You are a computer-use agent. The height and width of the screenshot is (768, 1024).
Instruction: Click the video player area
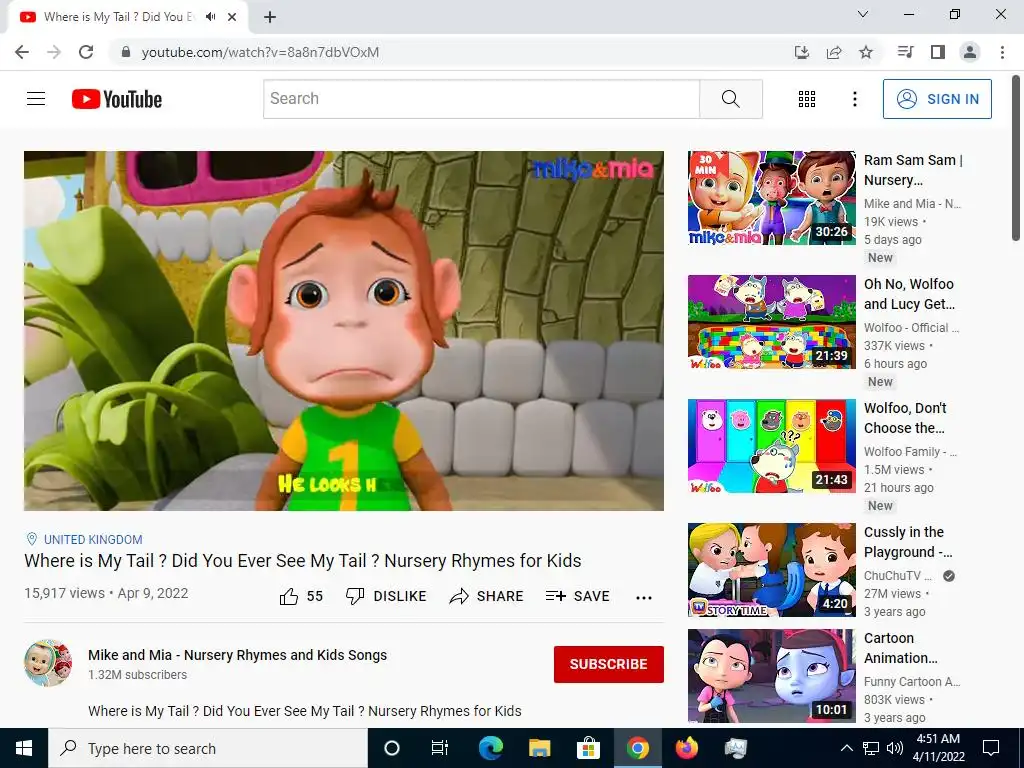344,330
